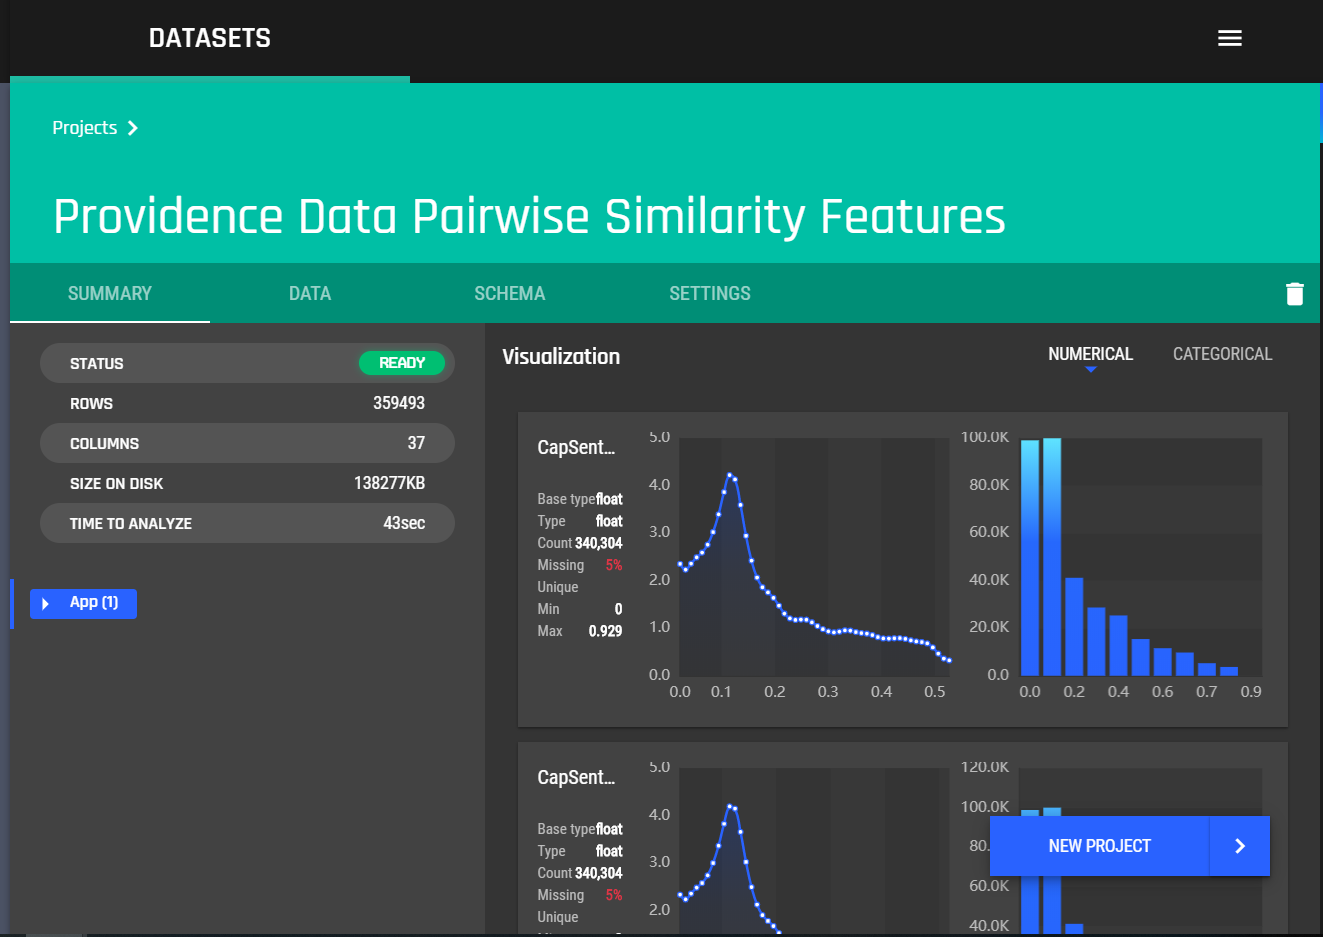Switch to the SUMMARY tab
The width and height of the screenshot is (1323, 937).
[110, 293]
